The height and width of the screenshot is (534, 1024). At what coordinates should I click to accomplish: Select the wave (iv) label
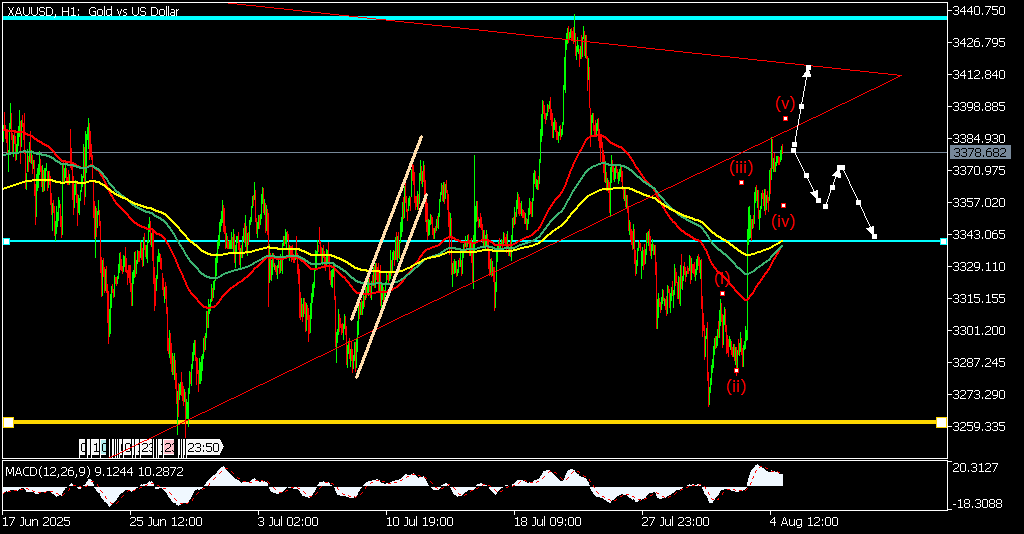[783, 221]
